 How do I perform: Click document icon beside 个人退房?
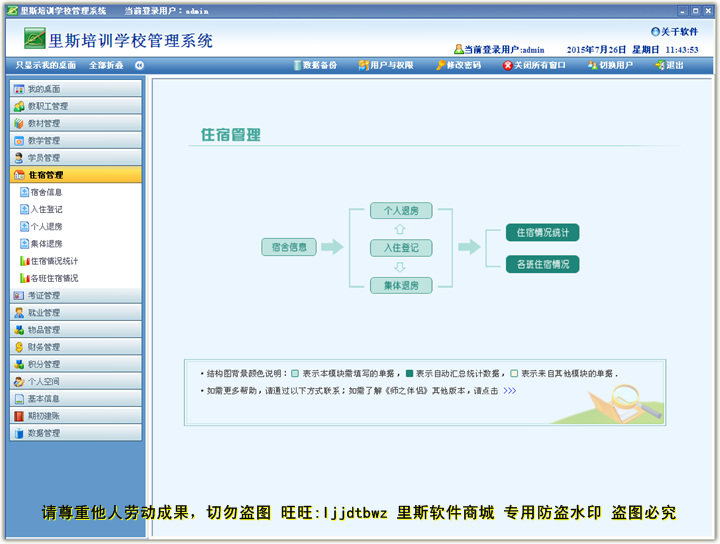tap(25, 226)
